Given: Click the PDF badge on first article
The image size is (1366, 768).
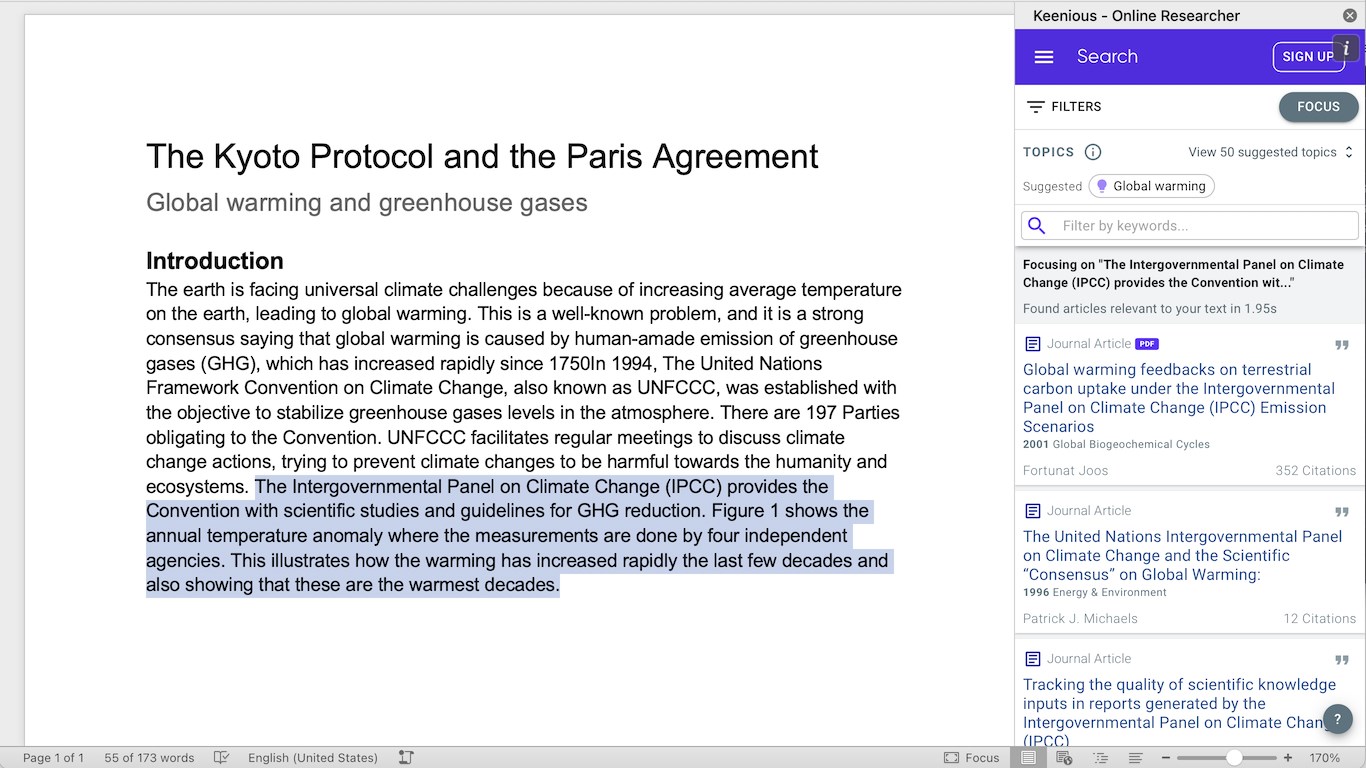Looking at the screenshot, I should point(1147,344).
